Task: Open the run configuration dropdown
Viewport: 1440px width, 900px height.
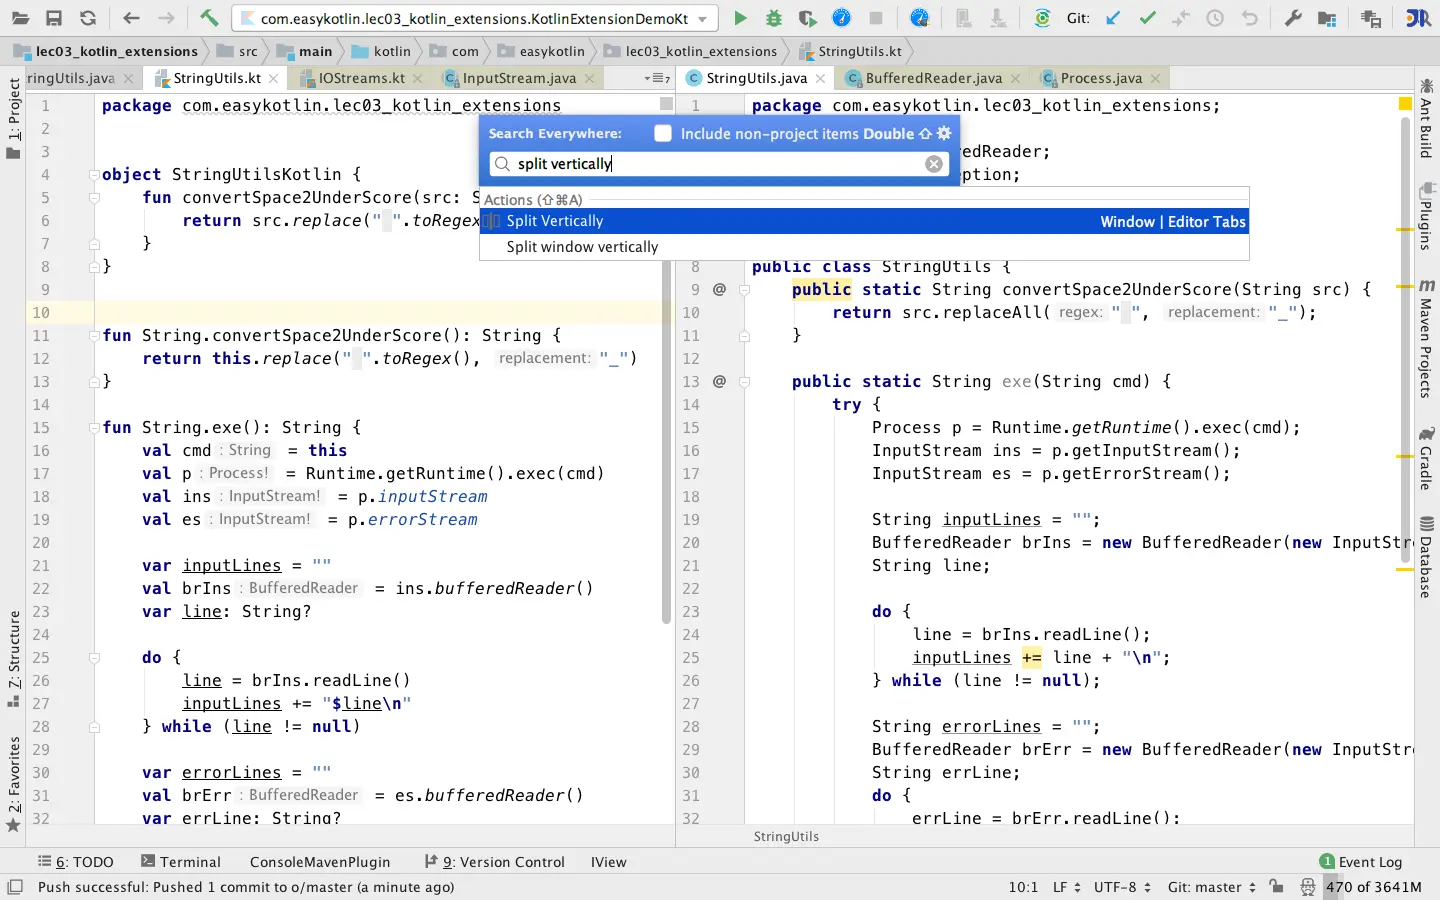Action: click(703, 19)
